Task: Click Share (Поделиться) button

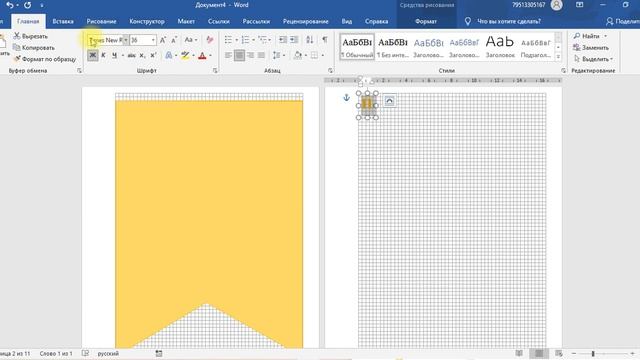Action: (x=622, y=21)
